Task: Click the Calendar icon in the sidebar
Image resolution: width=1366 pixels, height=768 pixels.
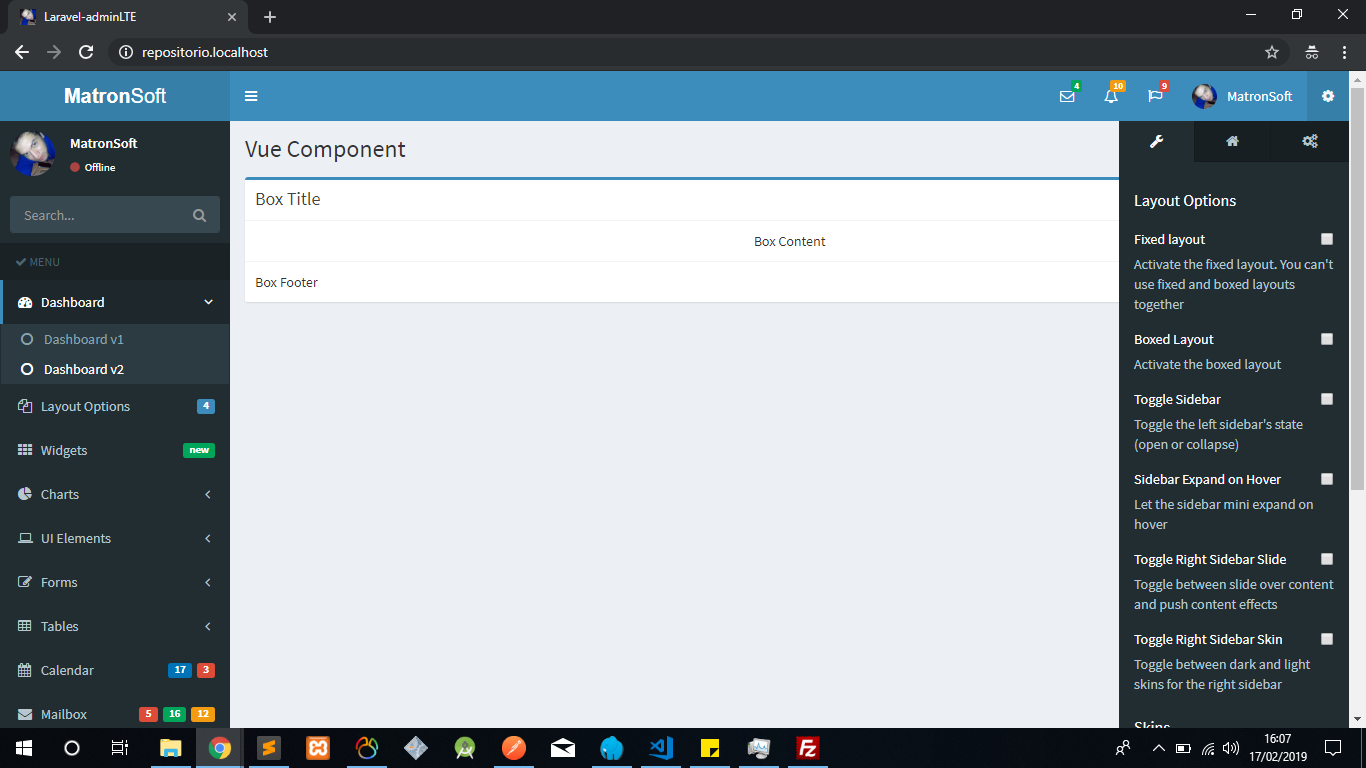Action: [25, 670]
